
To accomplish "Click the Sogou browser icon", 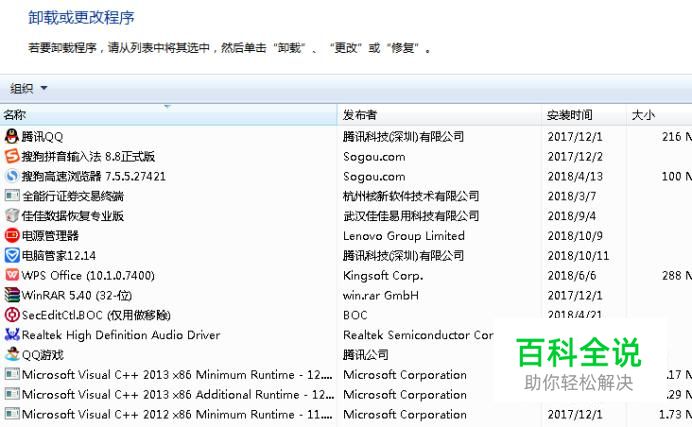I will [x=11, y=176].
